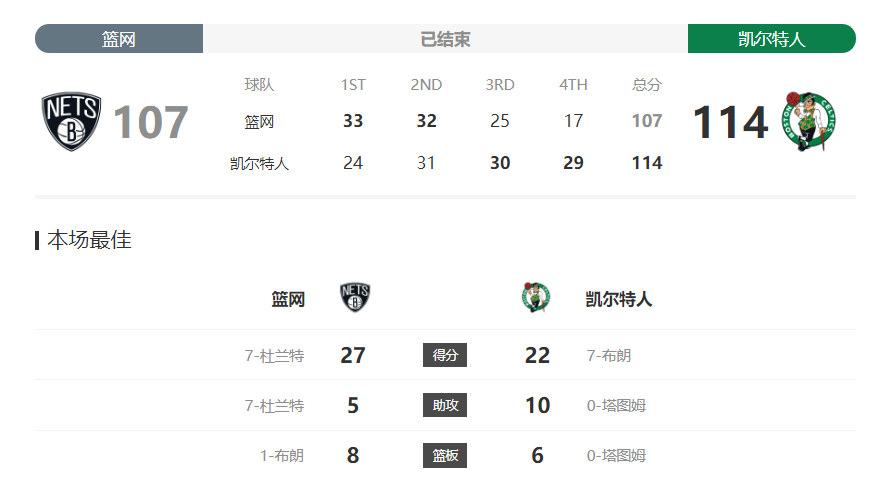Click the small Celtics logo in 本场最佳
The height and width of the screenshot is (495, 873).
pos(536,297)
